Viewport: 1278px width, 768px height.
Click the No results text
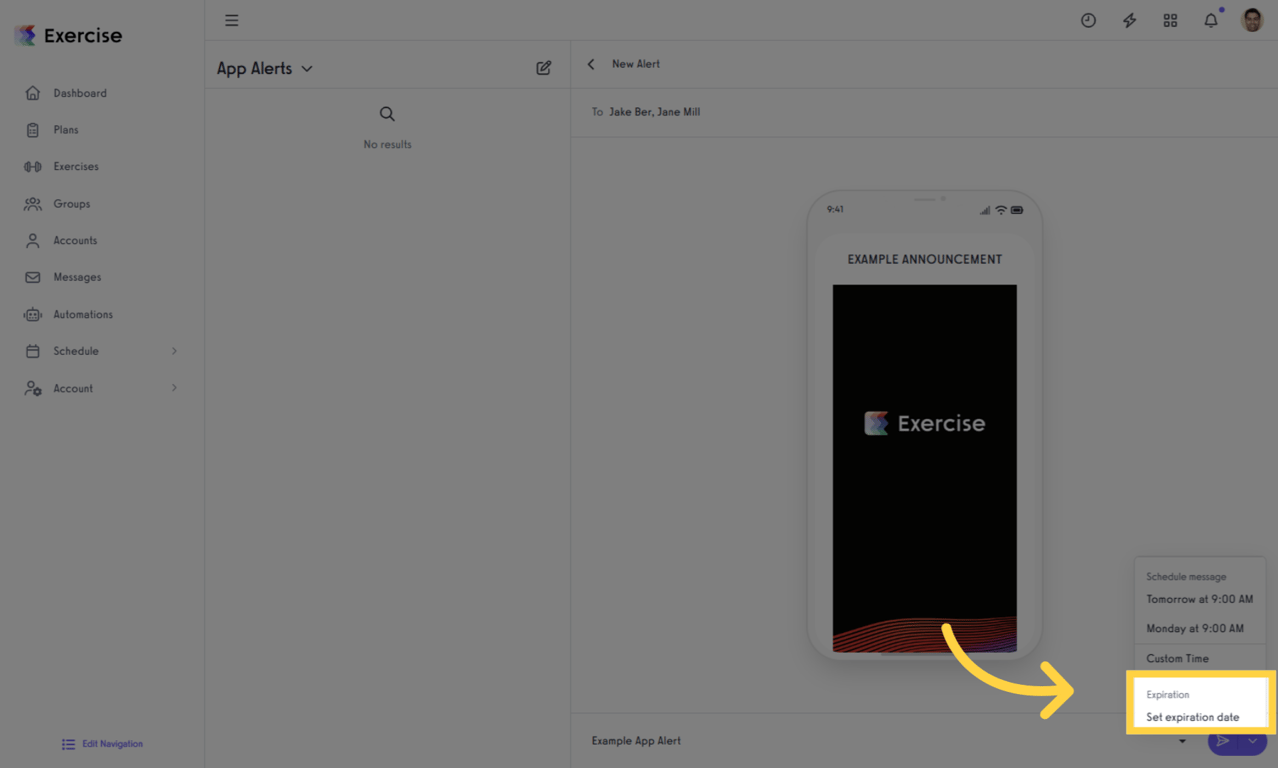coord(387,144)
